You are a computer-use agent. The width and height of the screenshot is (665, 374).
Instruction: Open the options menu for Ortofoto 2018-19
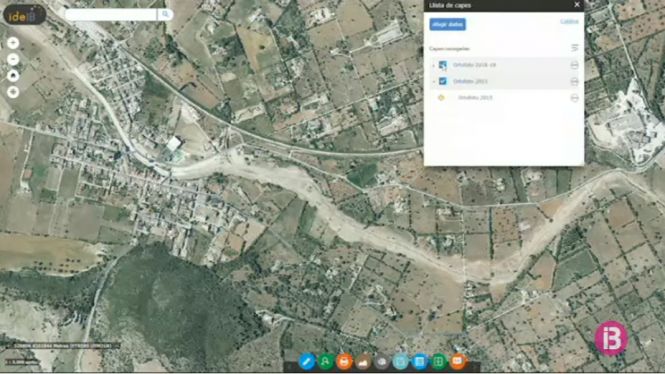[x=574, y=65]
